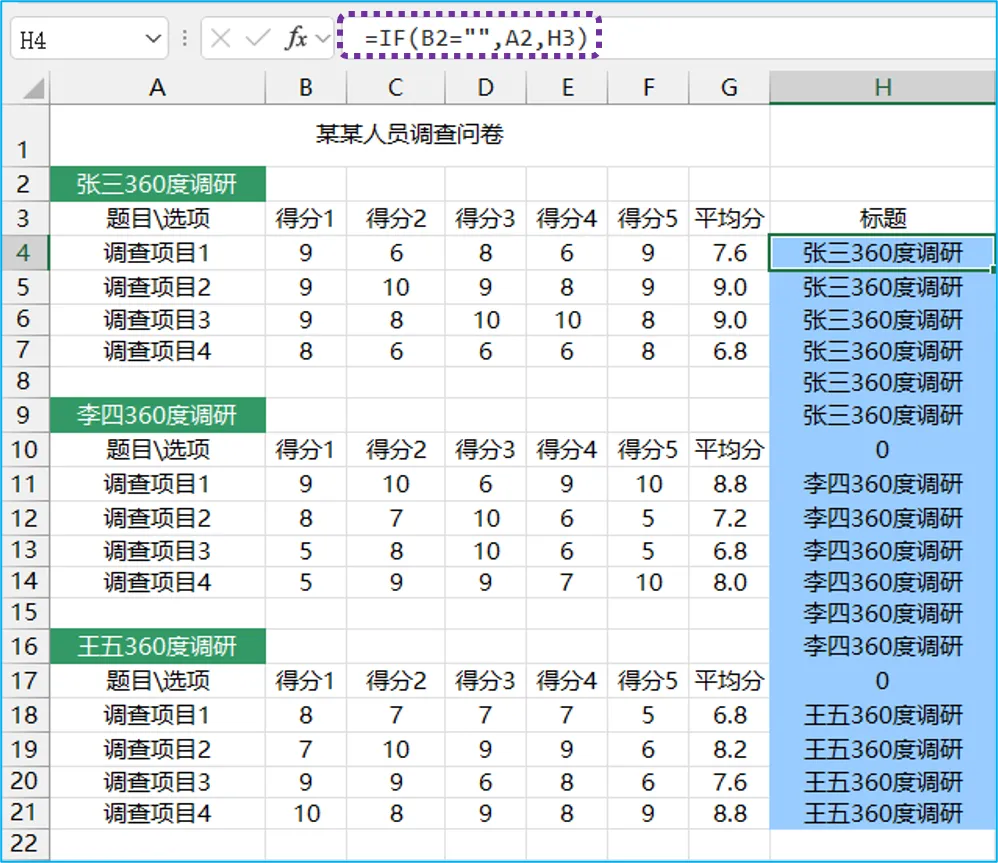The image size is (998, 863).
Task: Select row 15 header
Action: (x=24, y=612)
